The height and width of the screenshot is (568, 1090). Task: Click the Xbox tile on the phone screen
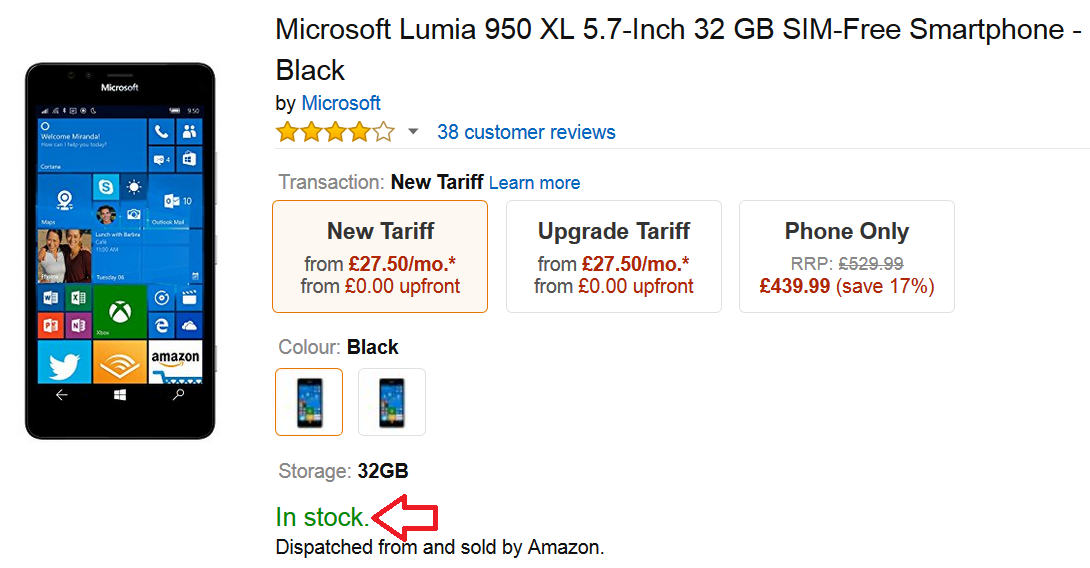coord(120,312)
